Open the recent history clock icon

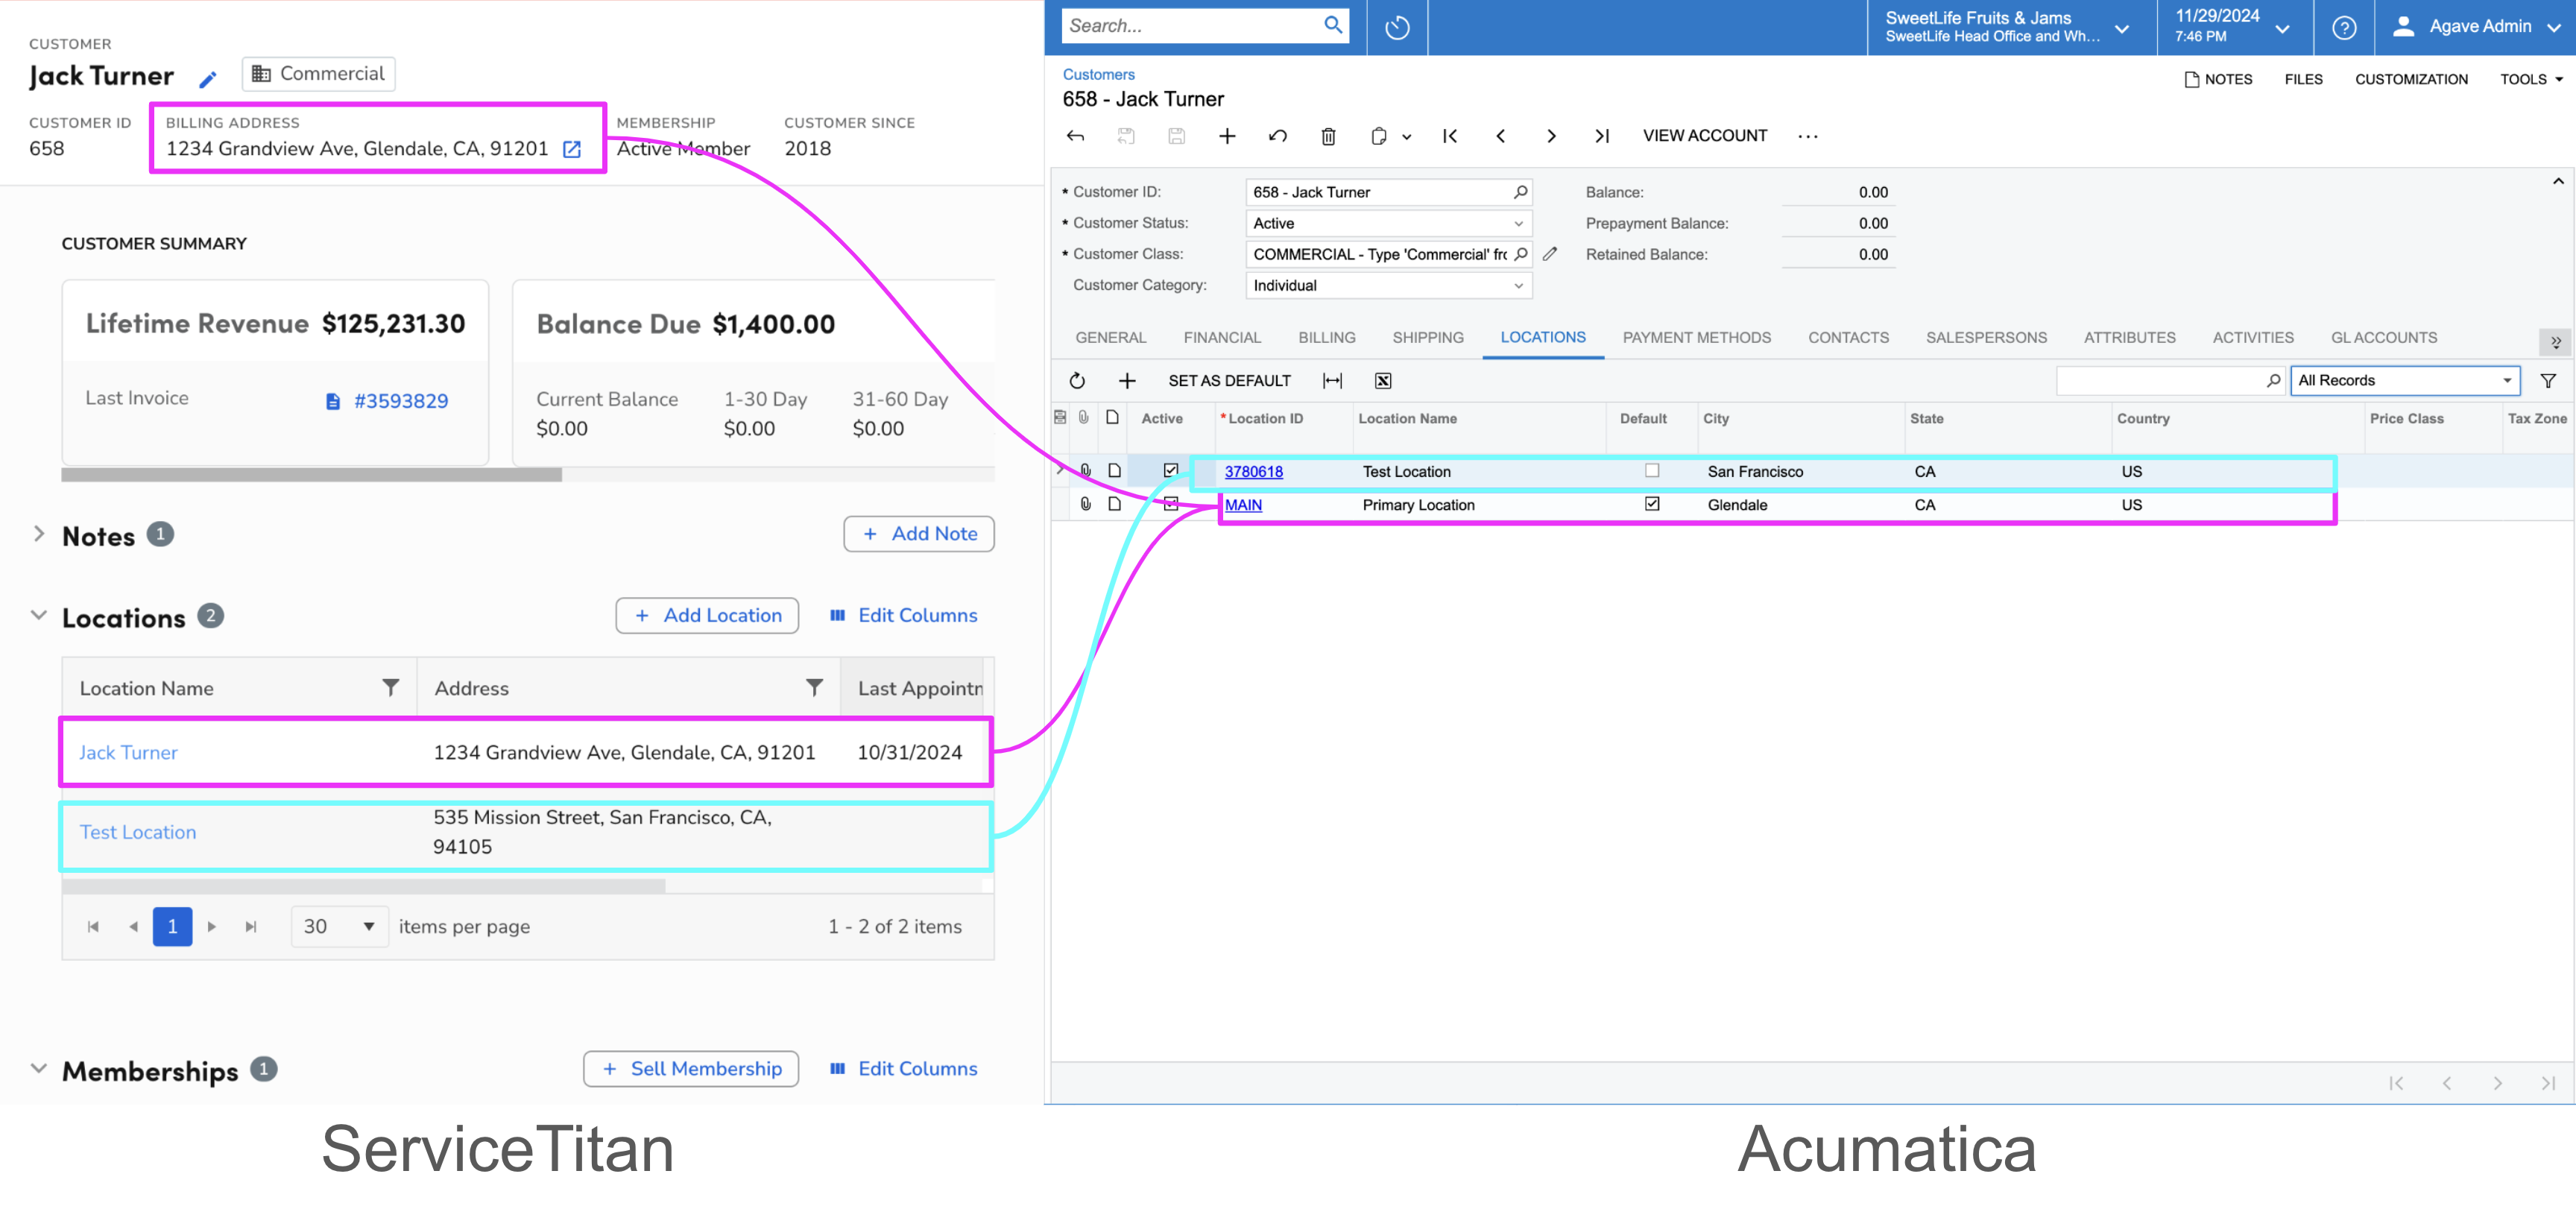coord(1397,27)
